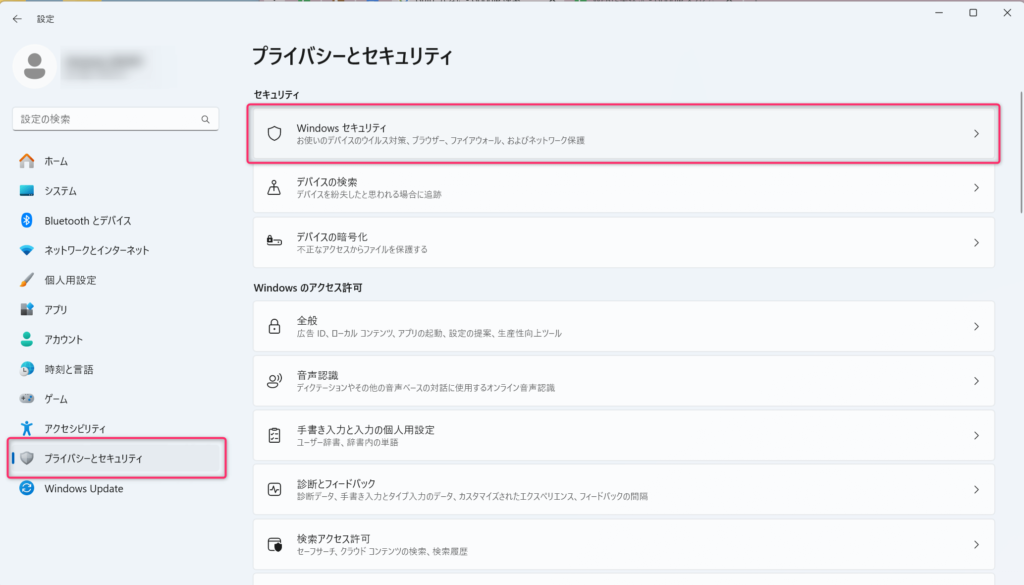
Task: Open デバイスの暗号化 via its chevron arrow
Action: pyautogui.click(x=976, y=242)
